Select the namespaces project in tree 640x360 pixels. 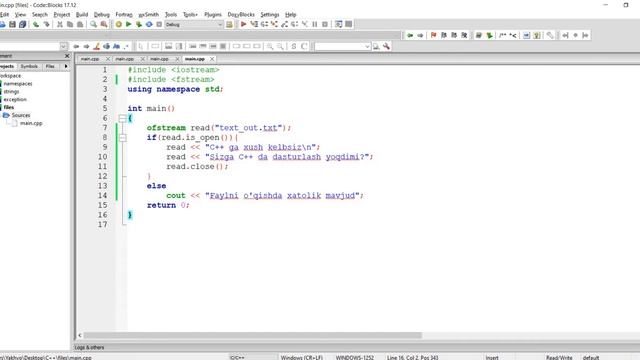[x=18, y=84]
